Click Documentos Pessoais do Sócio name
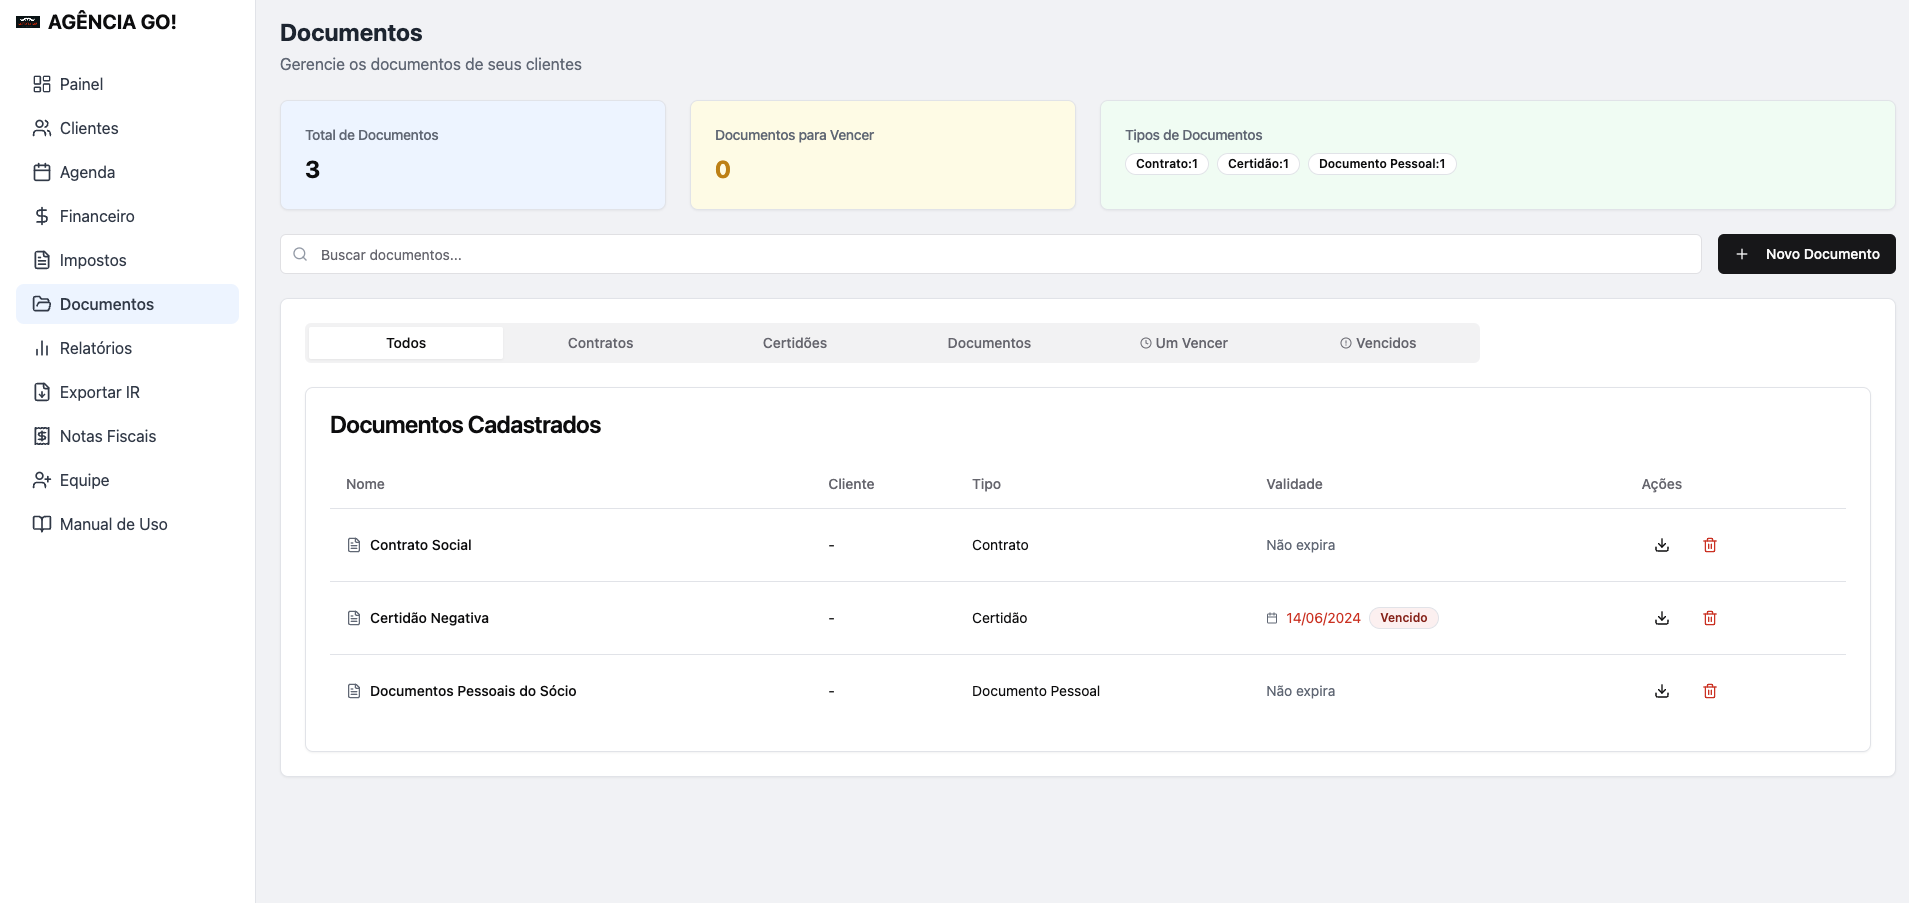The image size is (1909, 903). [x=473, y=691]
